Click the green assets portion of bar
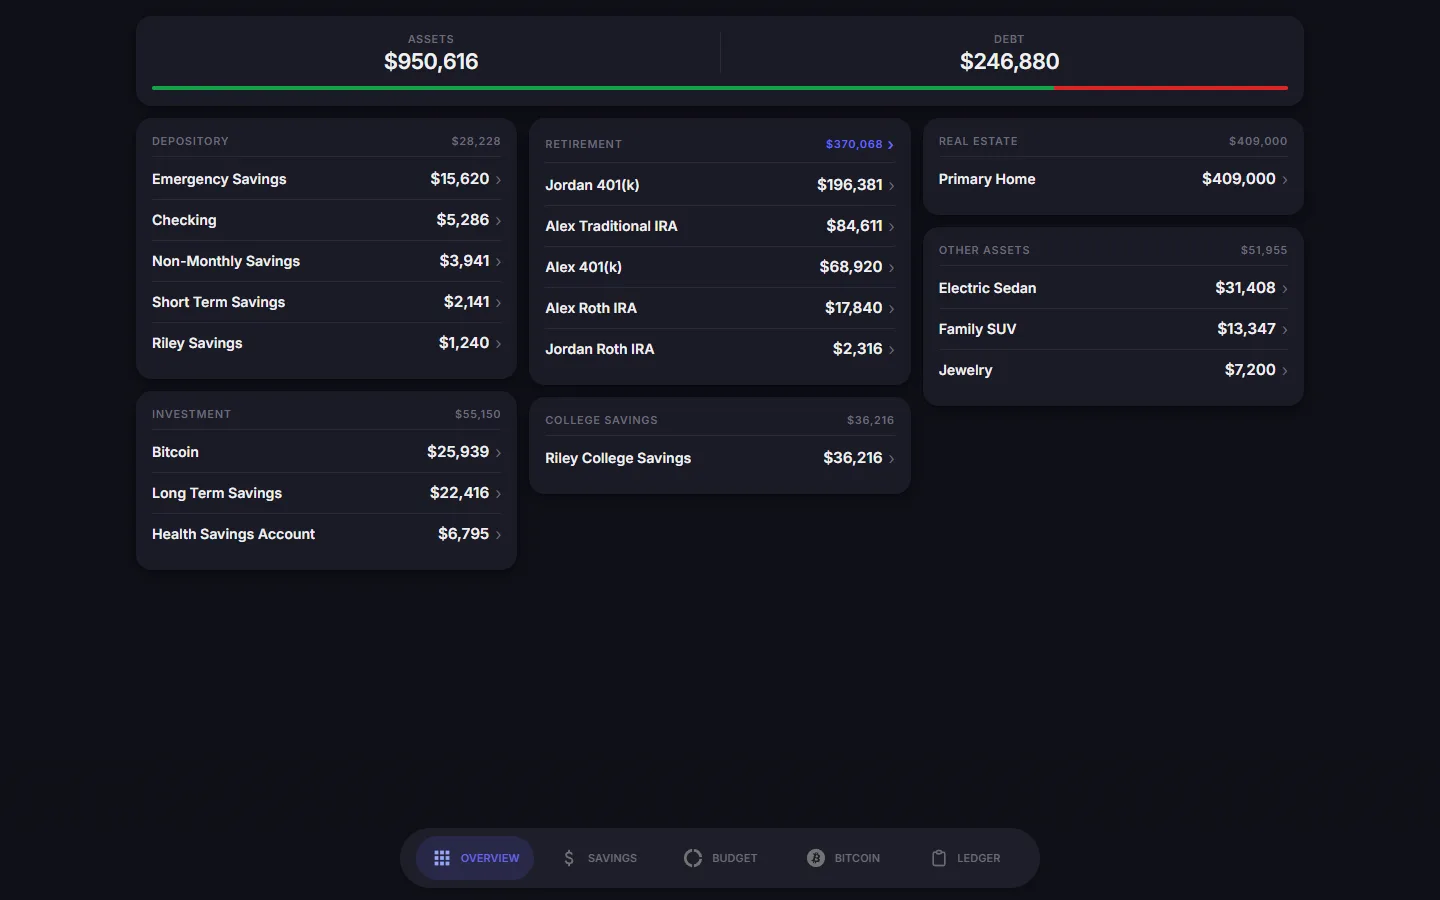 point(602,88)
